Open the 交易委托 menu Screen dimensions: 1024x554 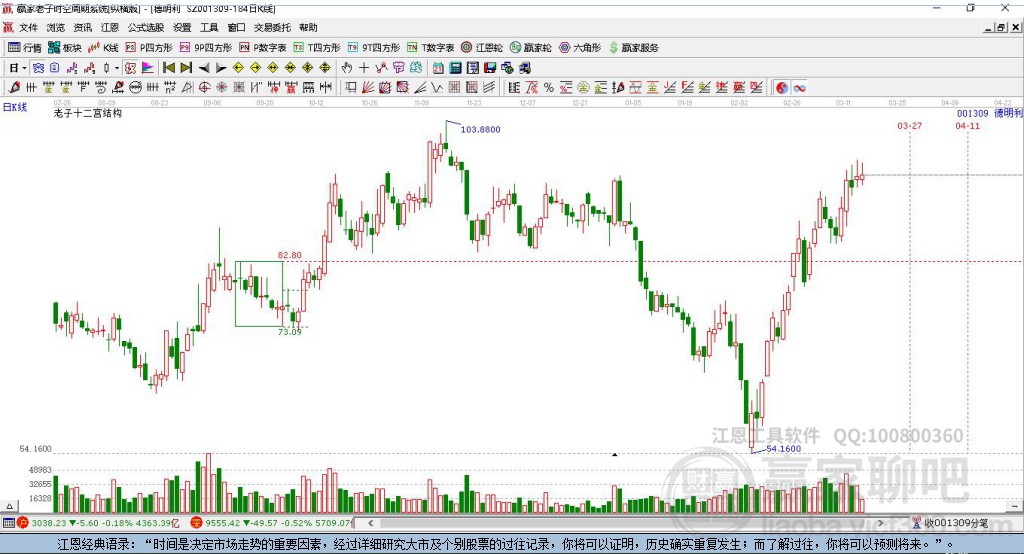272,27
